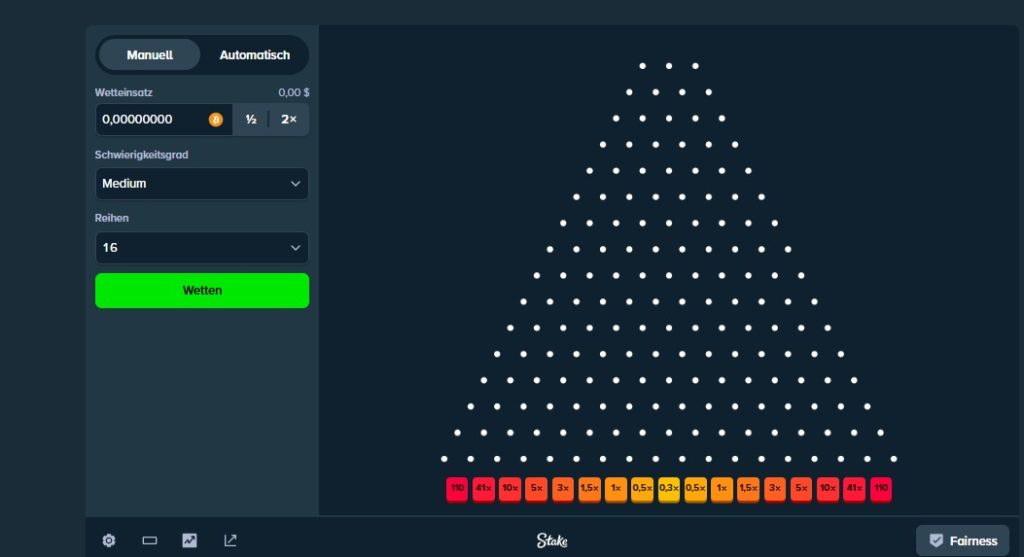Open the Fairness button
1024x557 pixels.
click(x=963, y=541)
